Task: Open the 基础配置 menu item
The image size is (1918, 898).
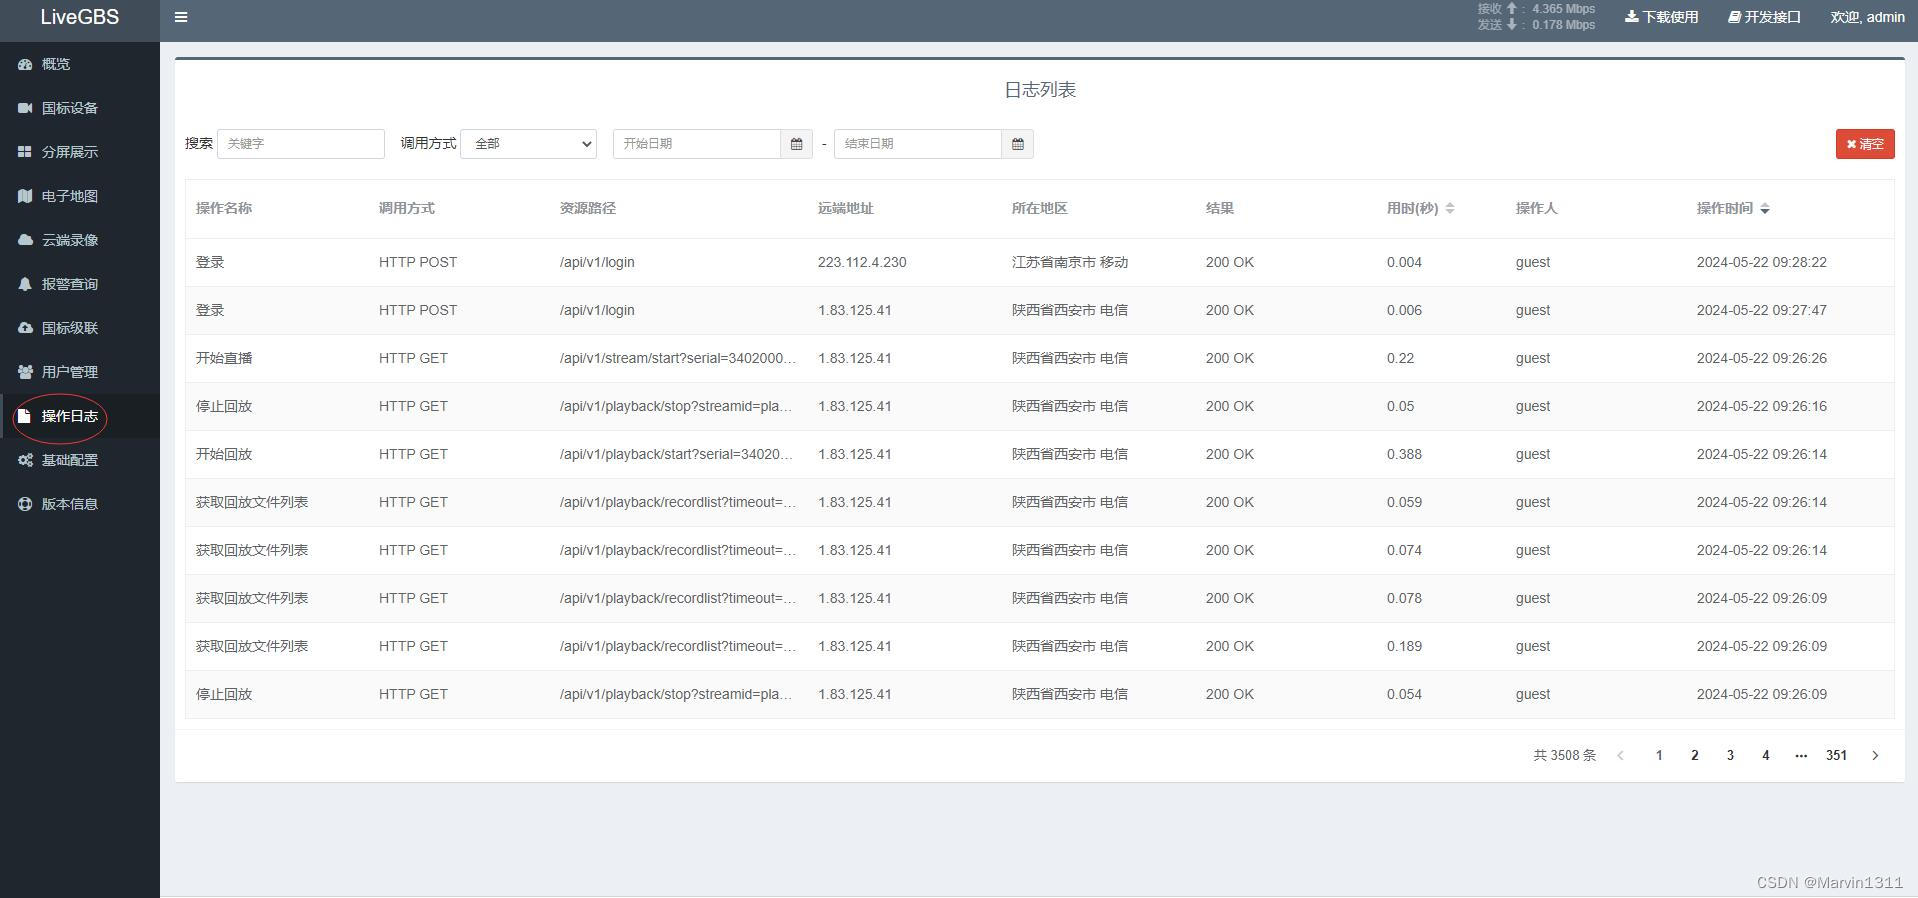Action: tap(80, 460)
